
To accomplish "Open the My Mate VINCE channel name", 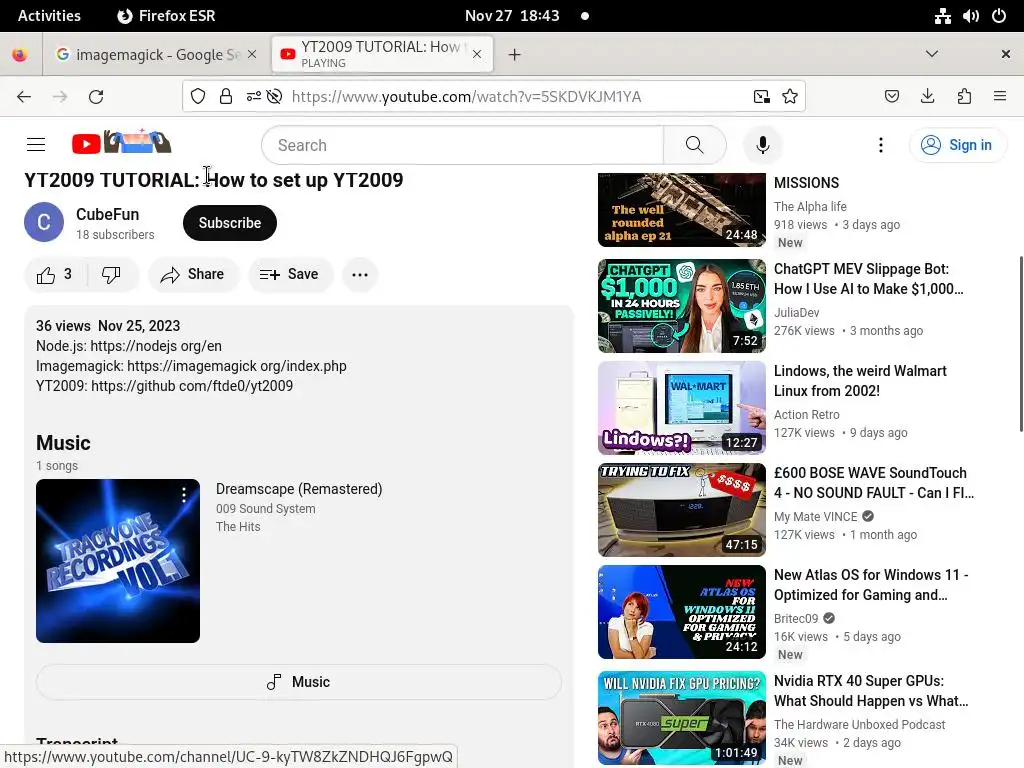I will click(816, 517).
